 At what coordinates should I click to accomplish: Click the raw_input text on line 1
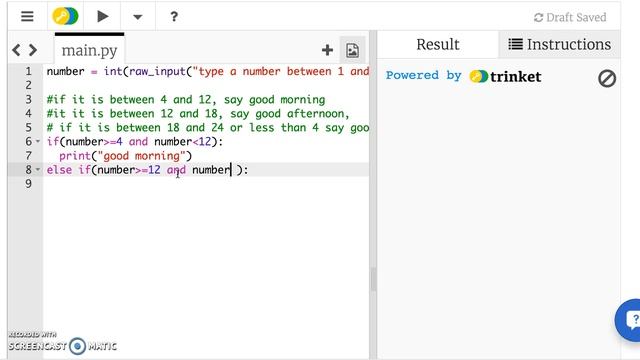point(157,71)
